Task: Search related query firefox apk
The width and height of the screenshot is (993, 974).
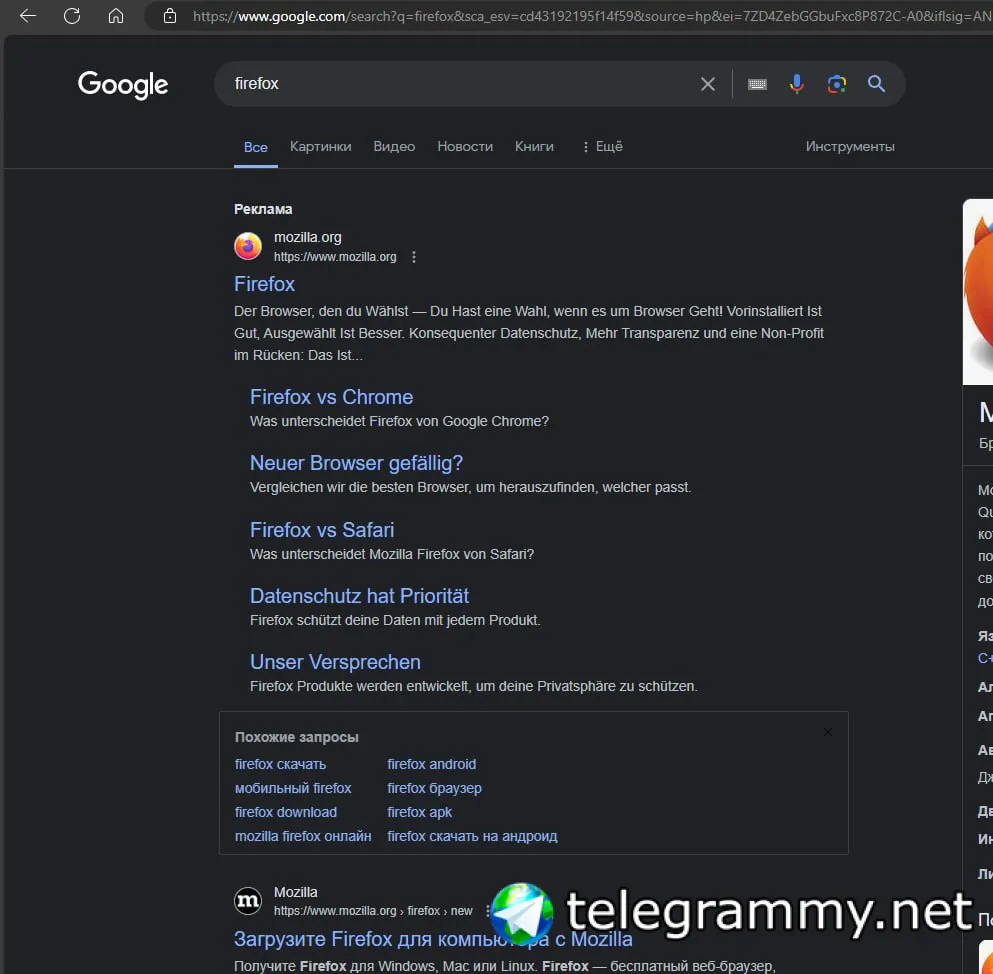Action: coord(419,813)
